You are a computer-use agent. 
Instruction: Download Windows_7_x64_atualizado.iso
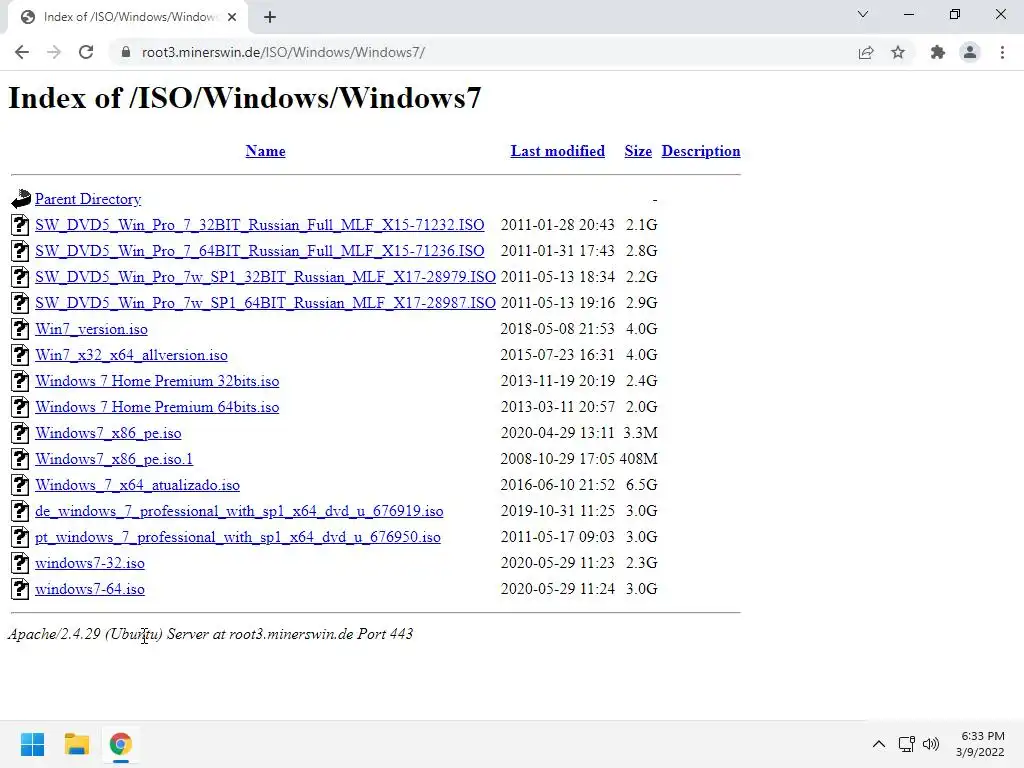pyautogui.click(x=137, y=485)
